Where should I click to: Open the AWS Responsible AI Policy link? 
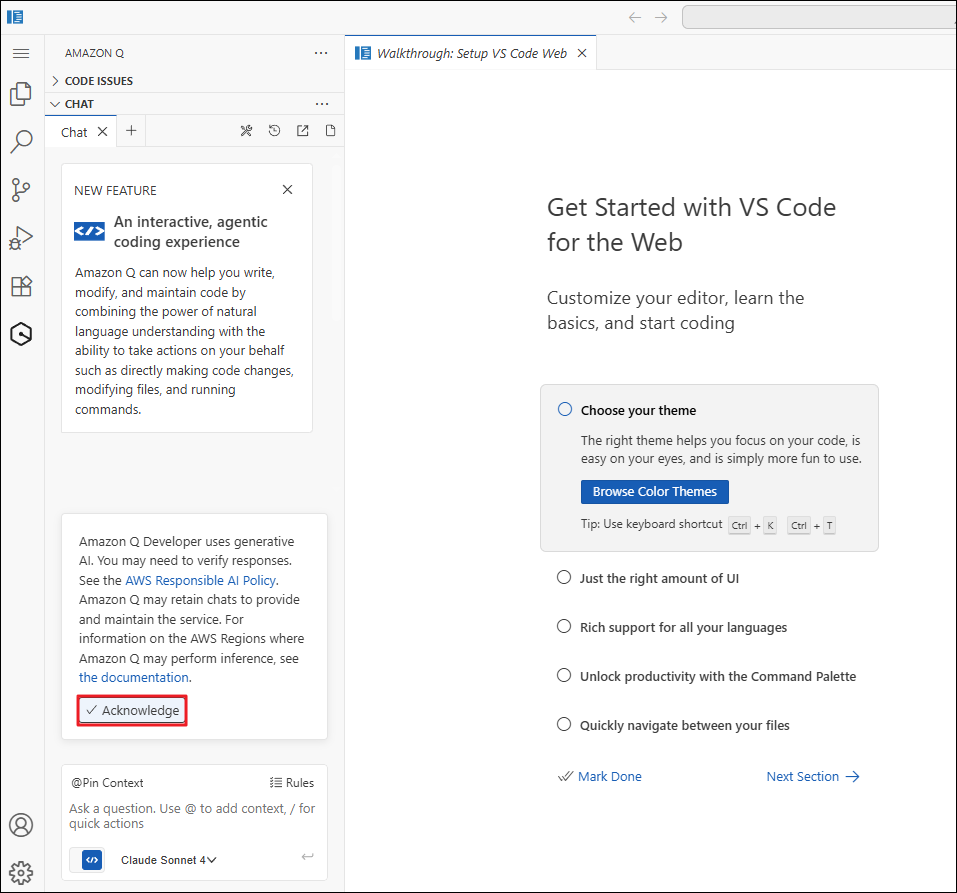tap(201, 580)
